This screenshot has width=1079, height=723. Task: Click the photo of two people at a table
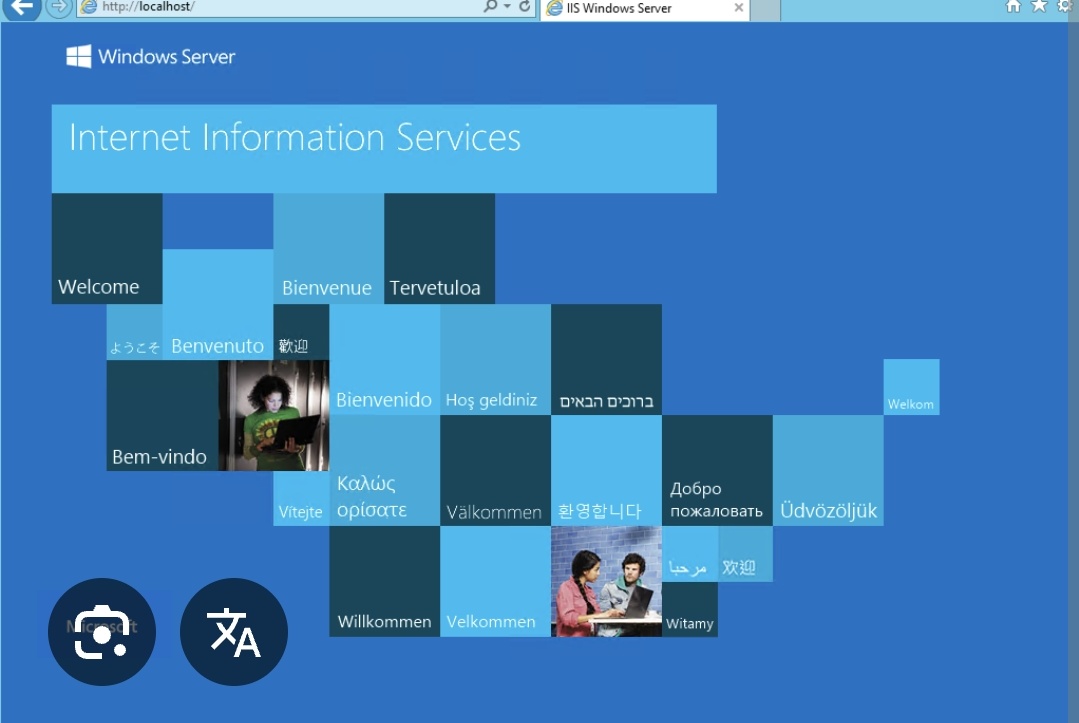point(606,581)
